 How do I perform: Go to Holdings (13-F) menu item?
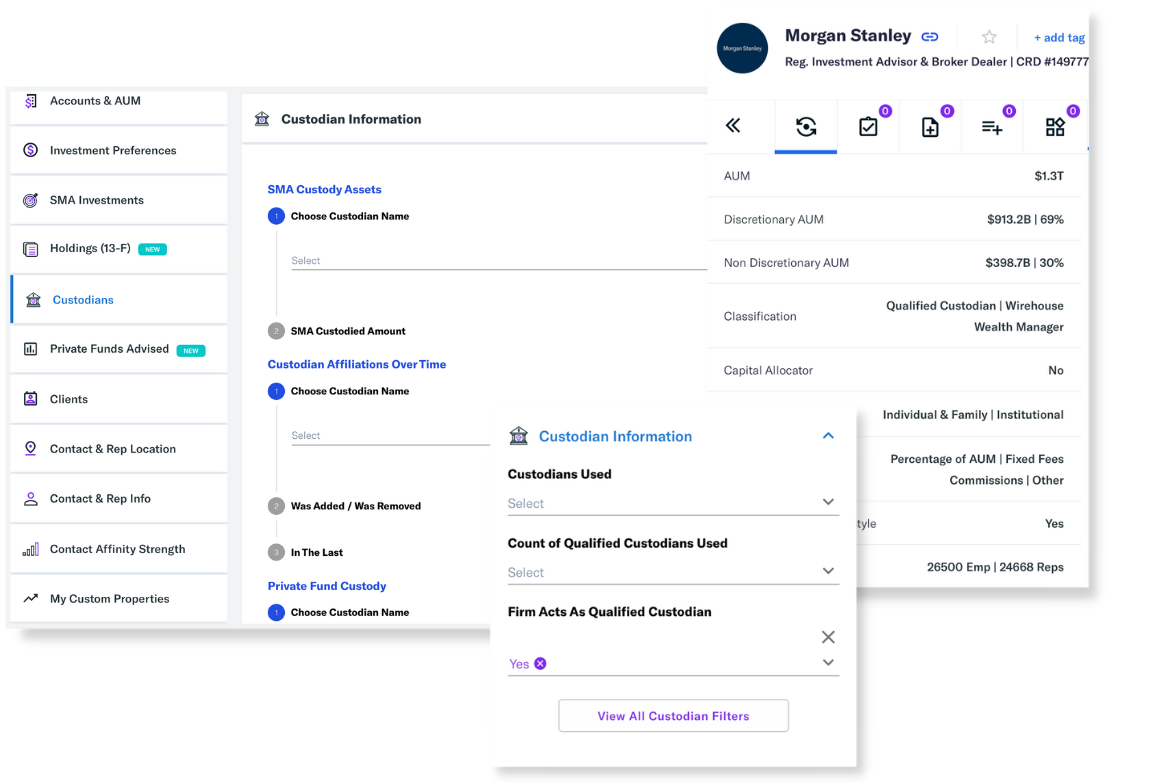[x=119, y=249]
